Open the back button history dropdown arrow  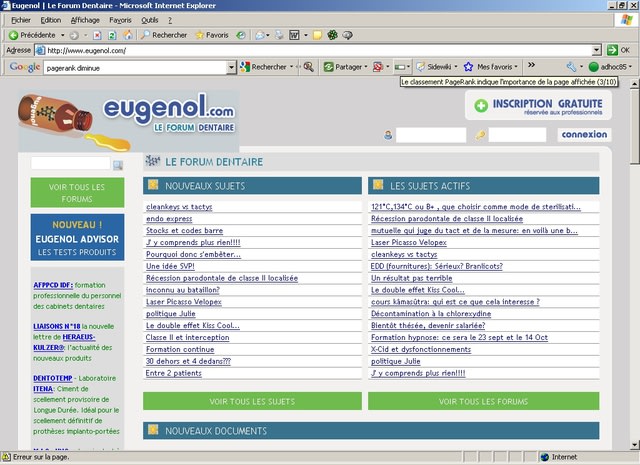(x=62, y=36)
